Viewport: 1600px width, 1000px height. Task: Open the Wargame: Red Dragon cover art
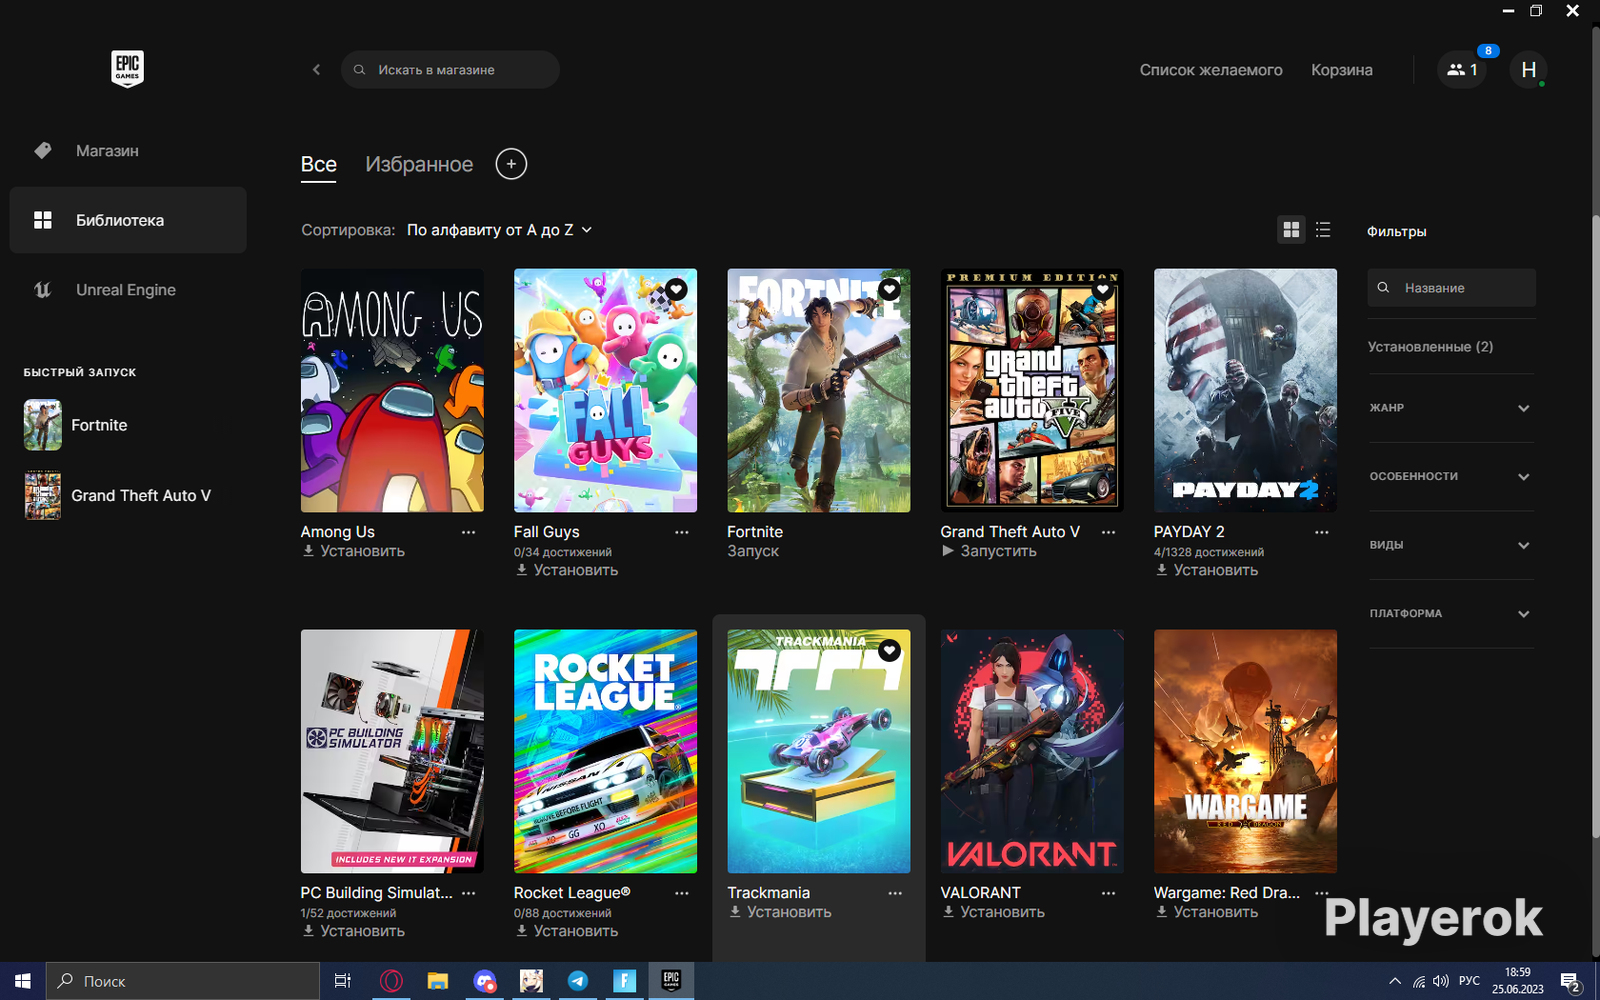point(1245,751)
